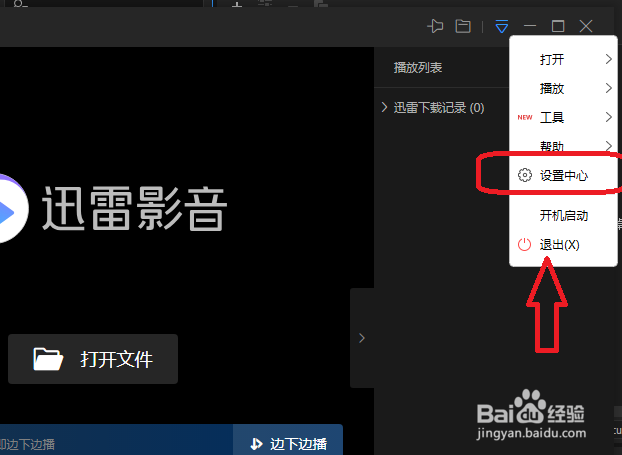Viewport: 622px width, 455px height.
Task: Click the 迅雷影音 play logo
Action: (13, 209)
